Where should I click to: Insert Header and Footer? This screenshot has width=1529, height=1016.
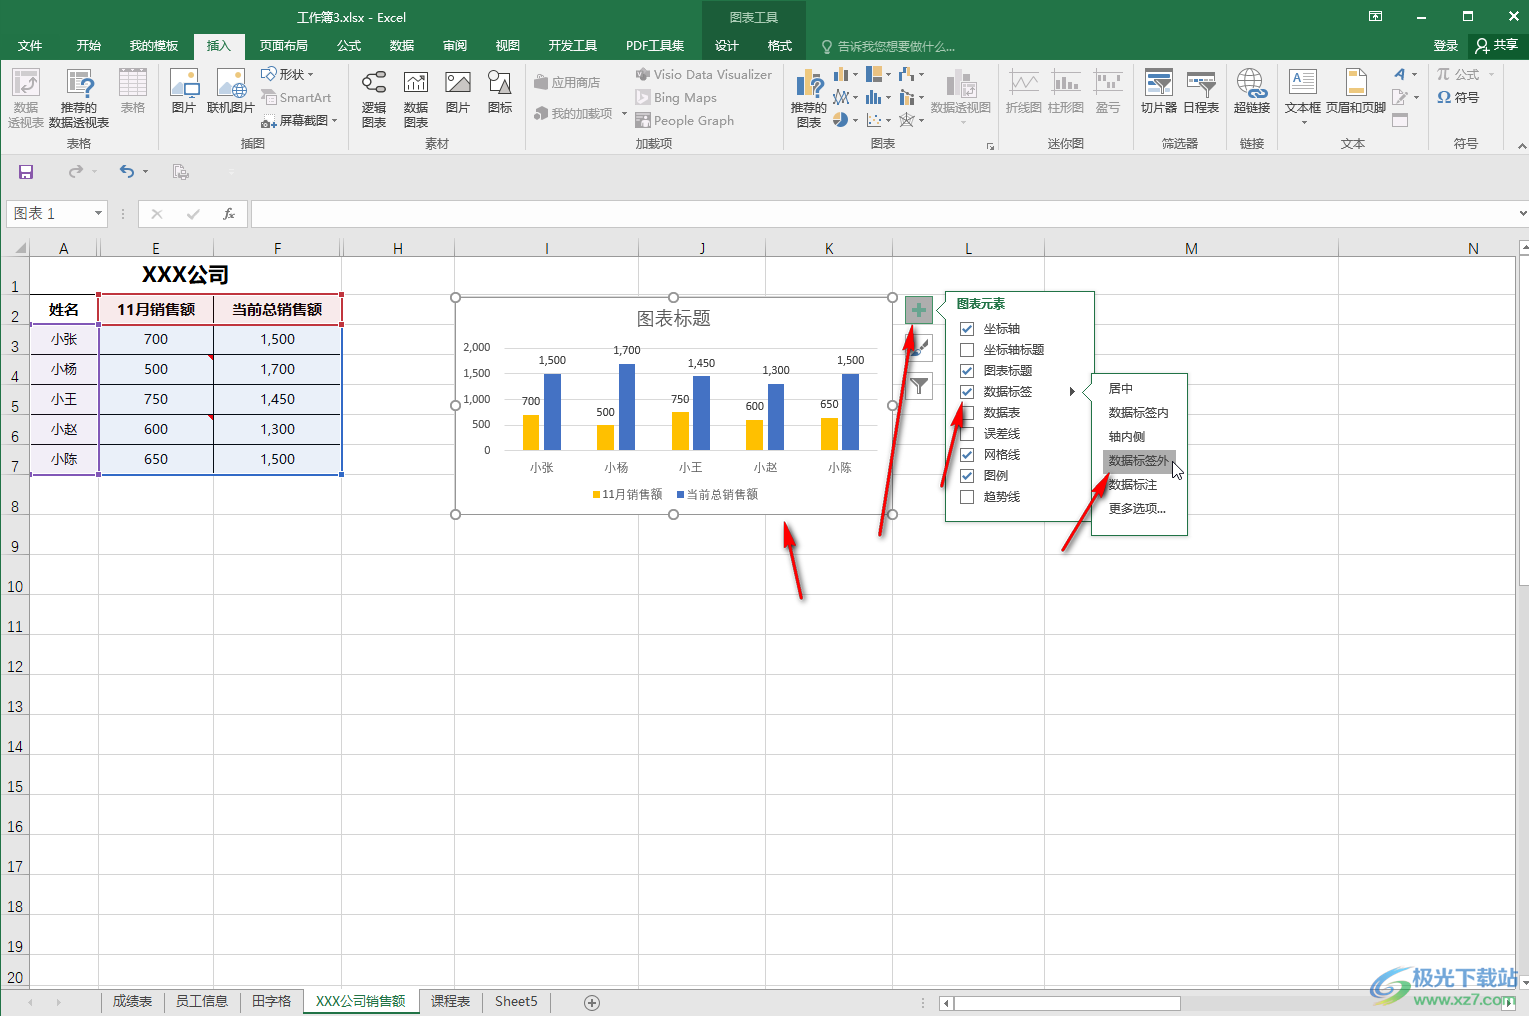[1356, 91]
